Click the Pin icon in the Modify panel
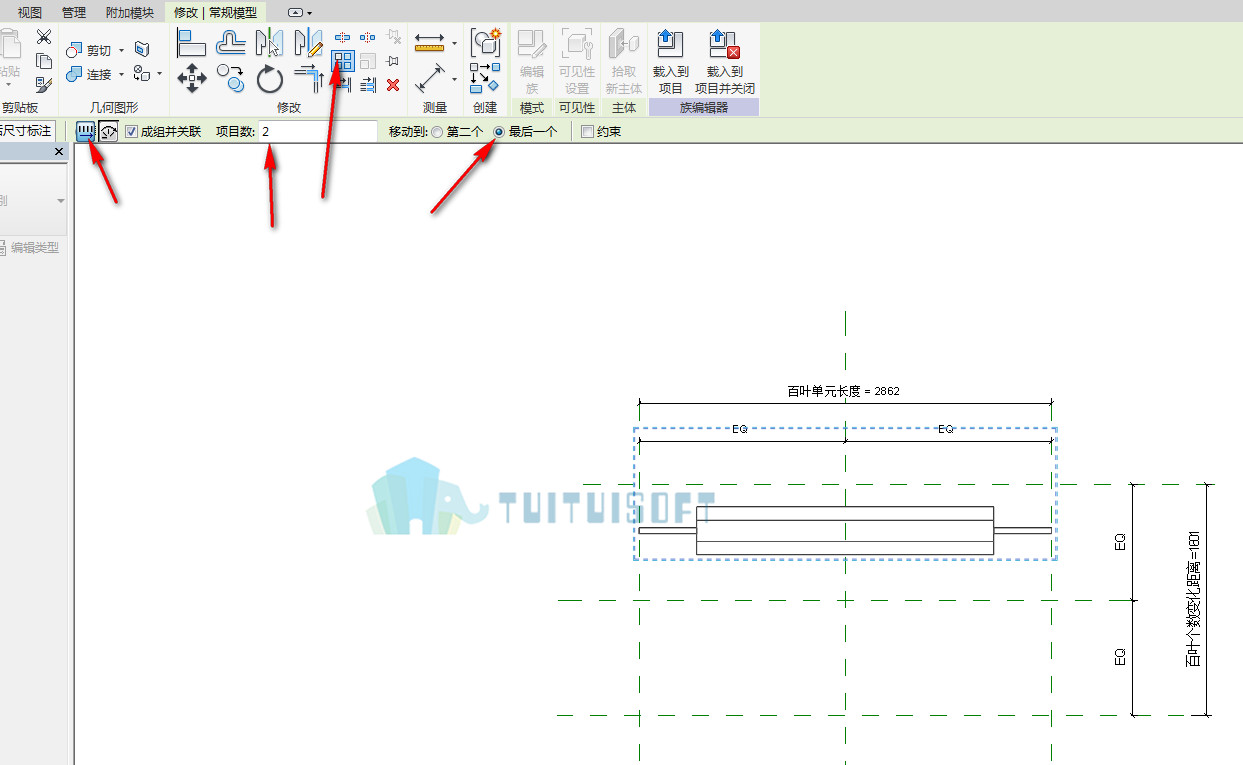The height and width of the screenshot is (765, 1243). [x=393, y=61]
